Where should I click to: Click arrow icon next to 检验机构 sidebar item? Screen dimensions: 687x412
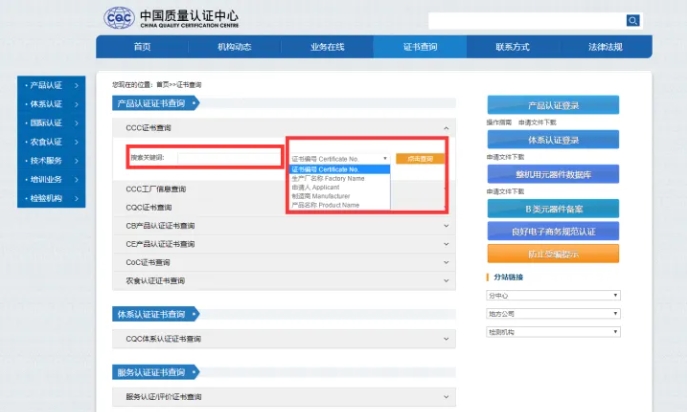click(x=76, y=198)
